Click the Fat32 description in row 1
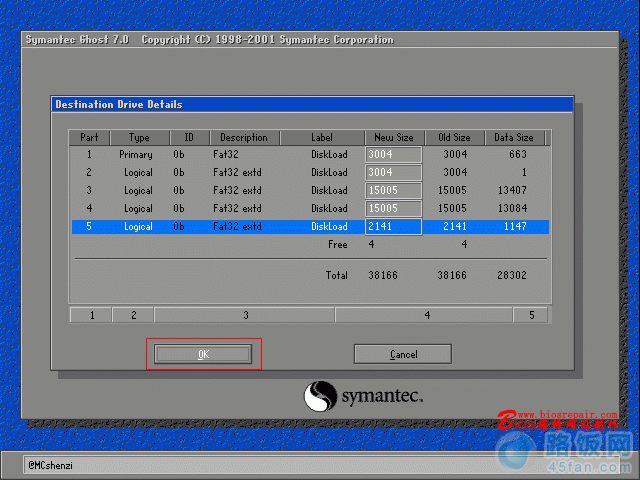640x480 pixels. pos(226,154)
